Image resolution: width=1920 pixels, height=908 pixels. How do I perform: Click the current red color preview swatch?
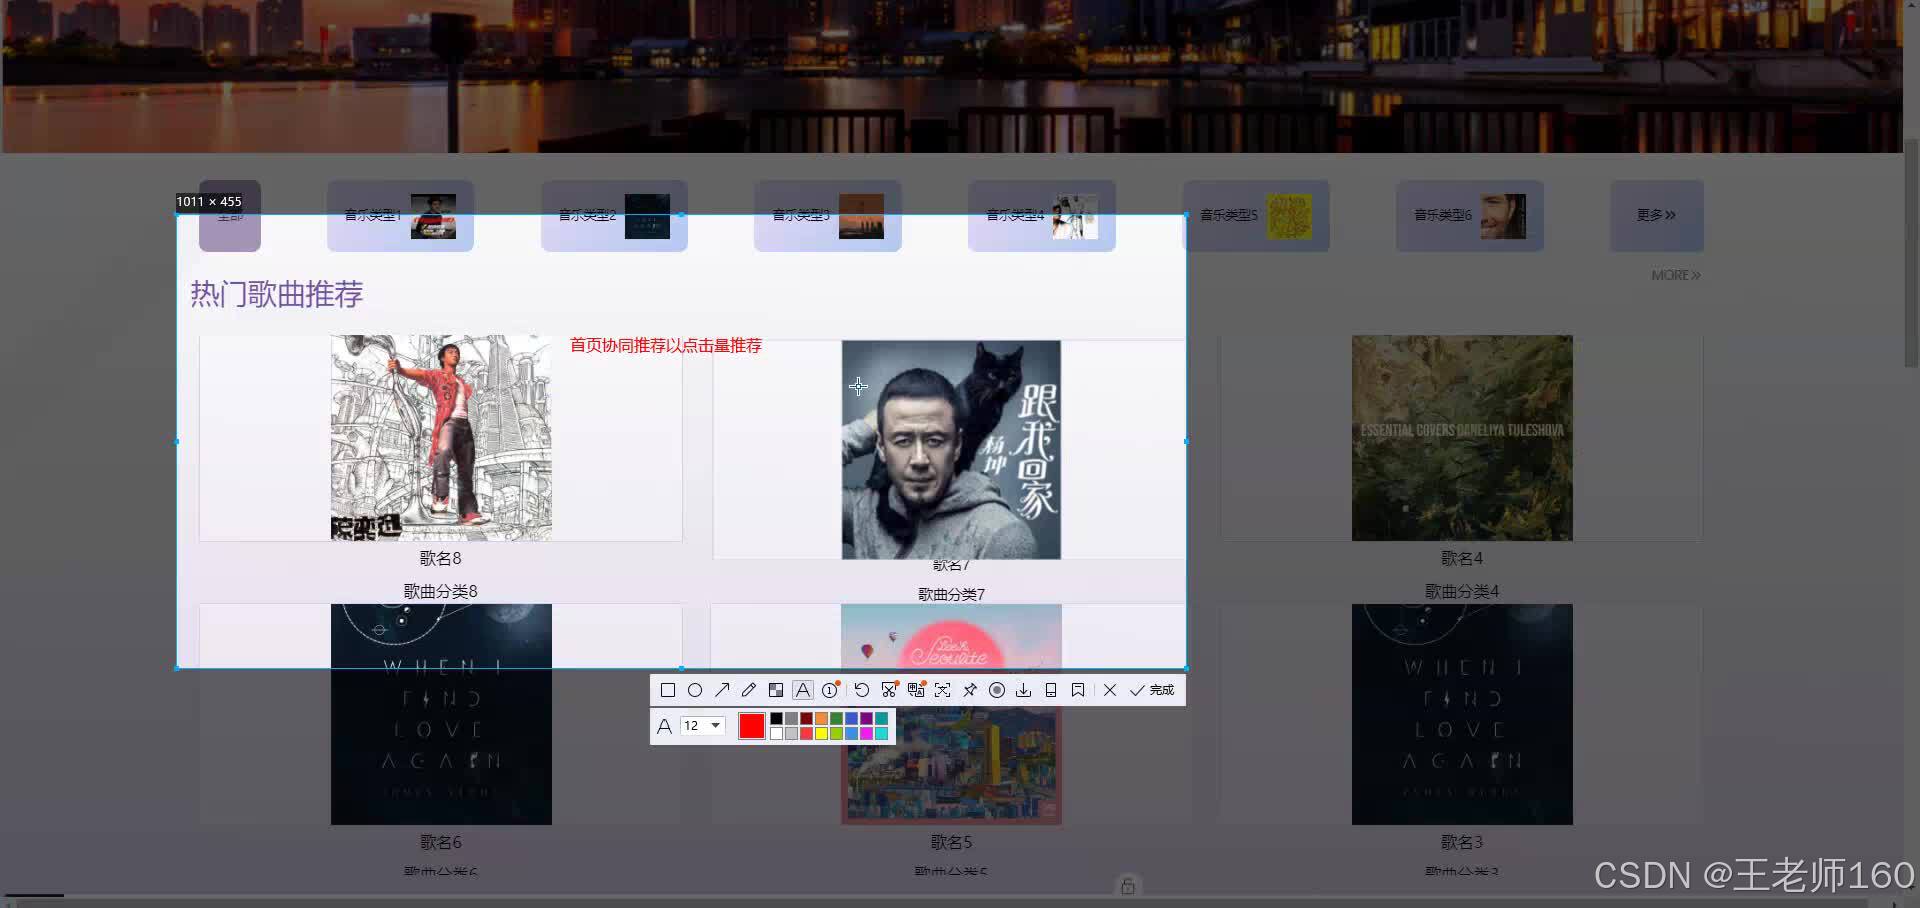tap(752, 726)
